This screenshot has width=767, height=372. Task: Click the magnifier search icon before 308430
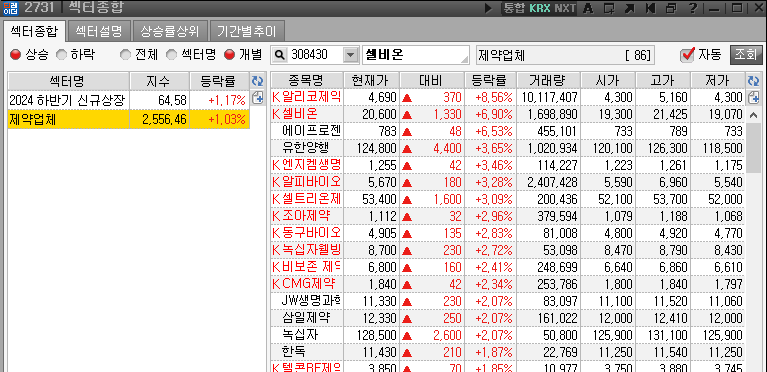pyautogui.click(x=279, y=55)
